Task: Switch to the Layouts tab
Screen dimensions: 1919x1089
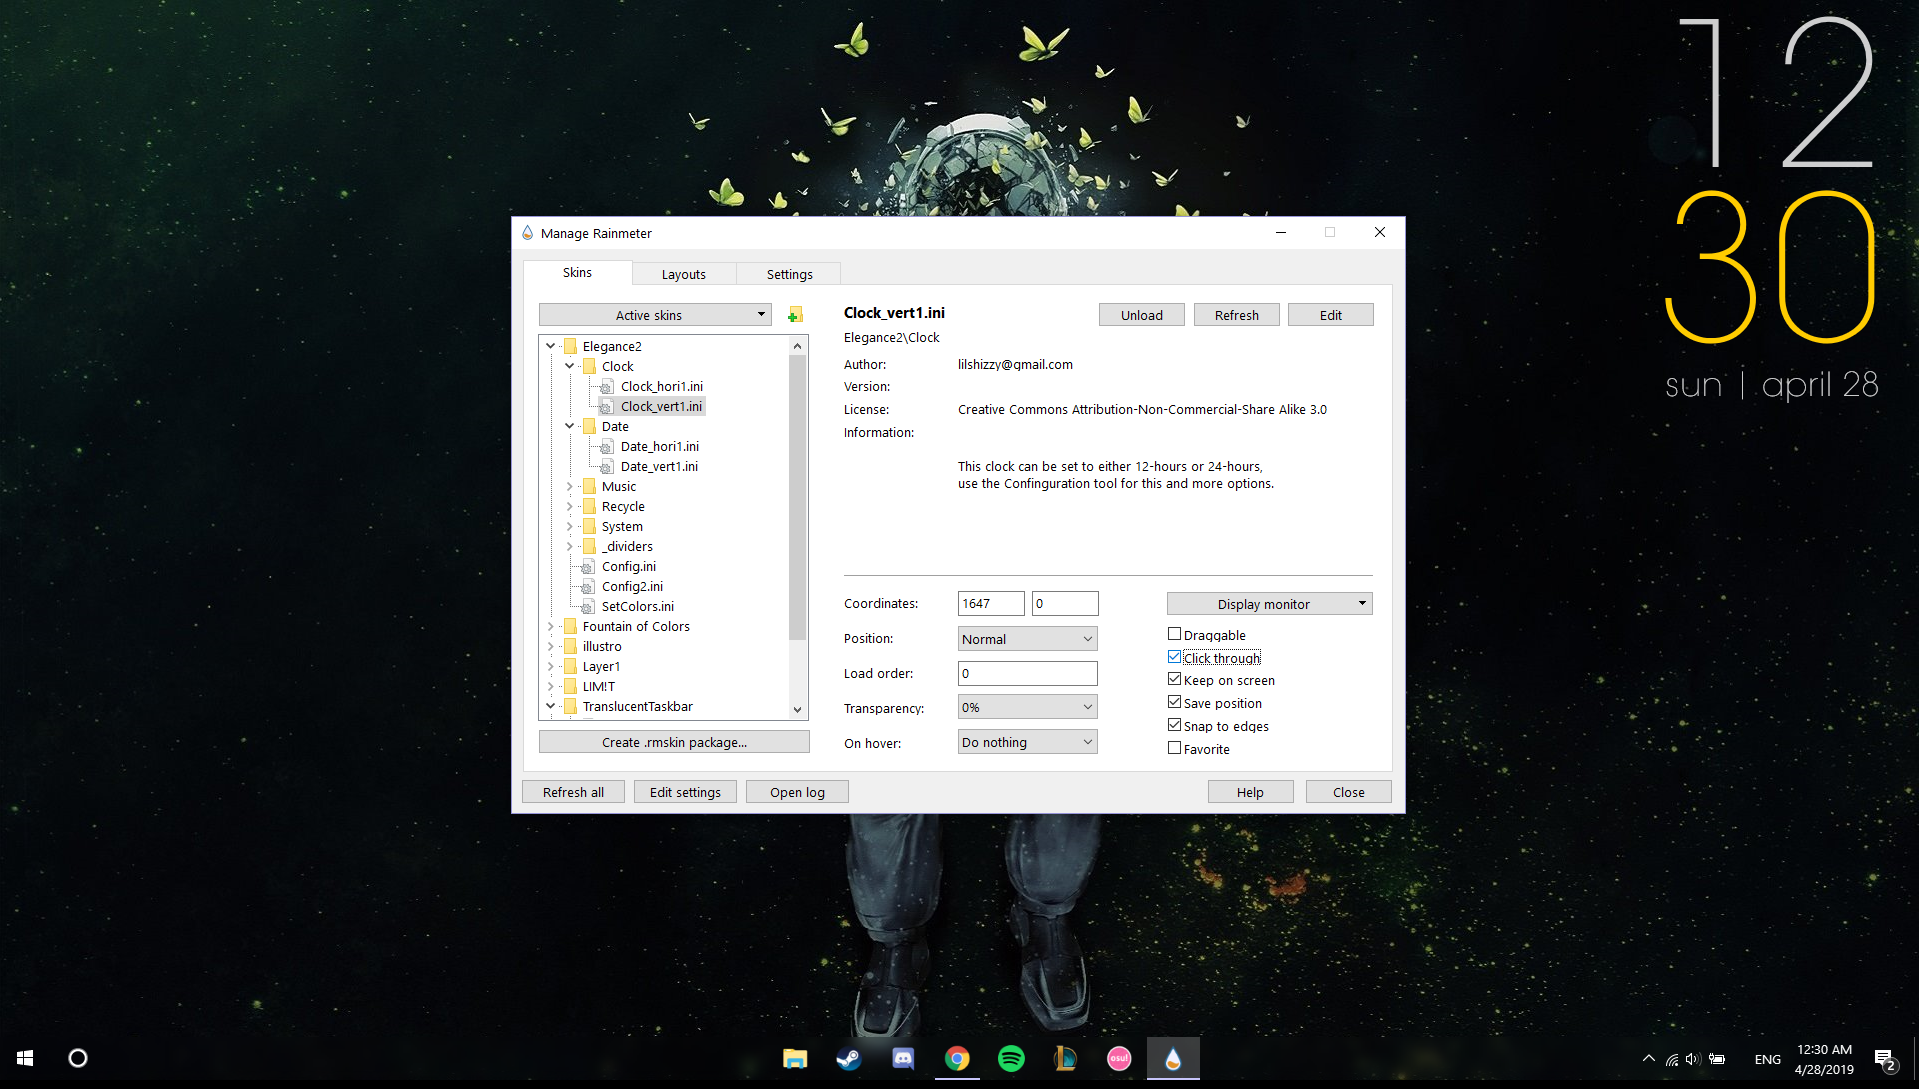Action: tap(683, 273)
